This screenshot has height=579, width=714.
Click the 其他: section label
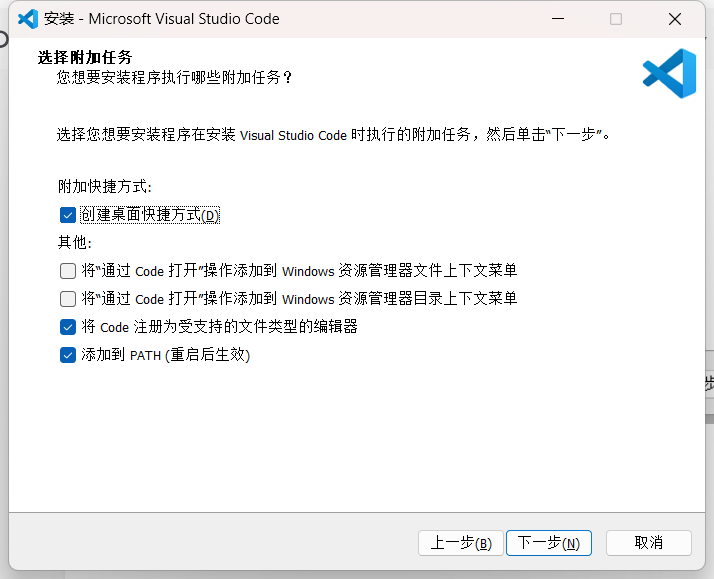tap(75, 243)
